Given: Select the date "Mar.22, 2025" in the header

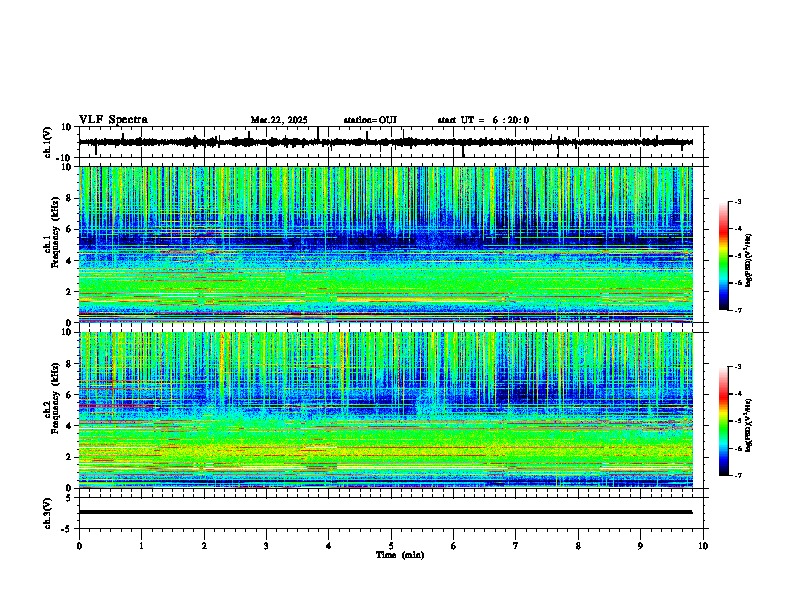Looking at the screenshot, I should 279,120.
